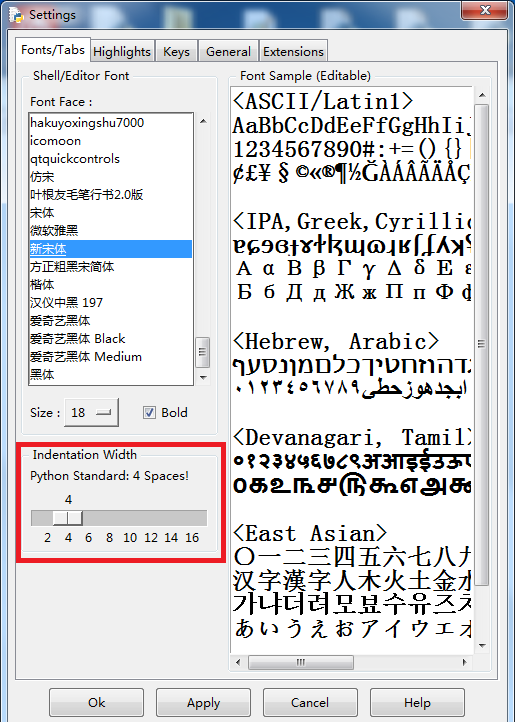Screen dimensions: 515x722
Task: Select the 仿宋 font
Action: tap(111, 176)
